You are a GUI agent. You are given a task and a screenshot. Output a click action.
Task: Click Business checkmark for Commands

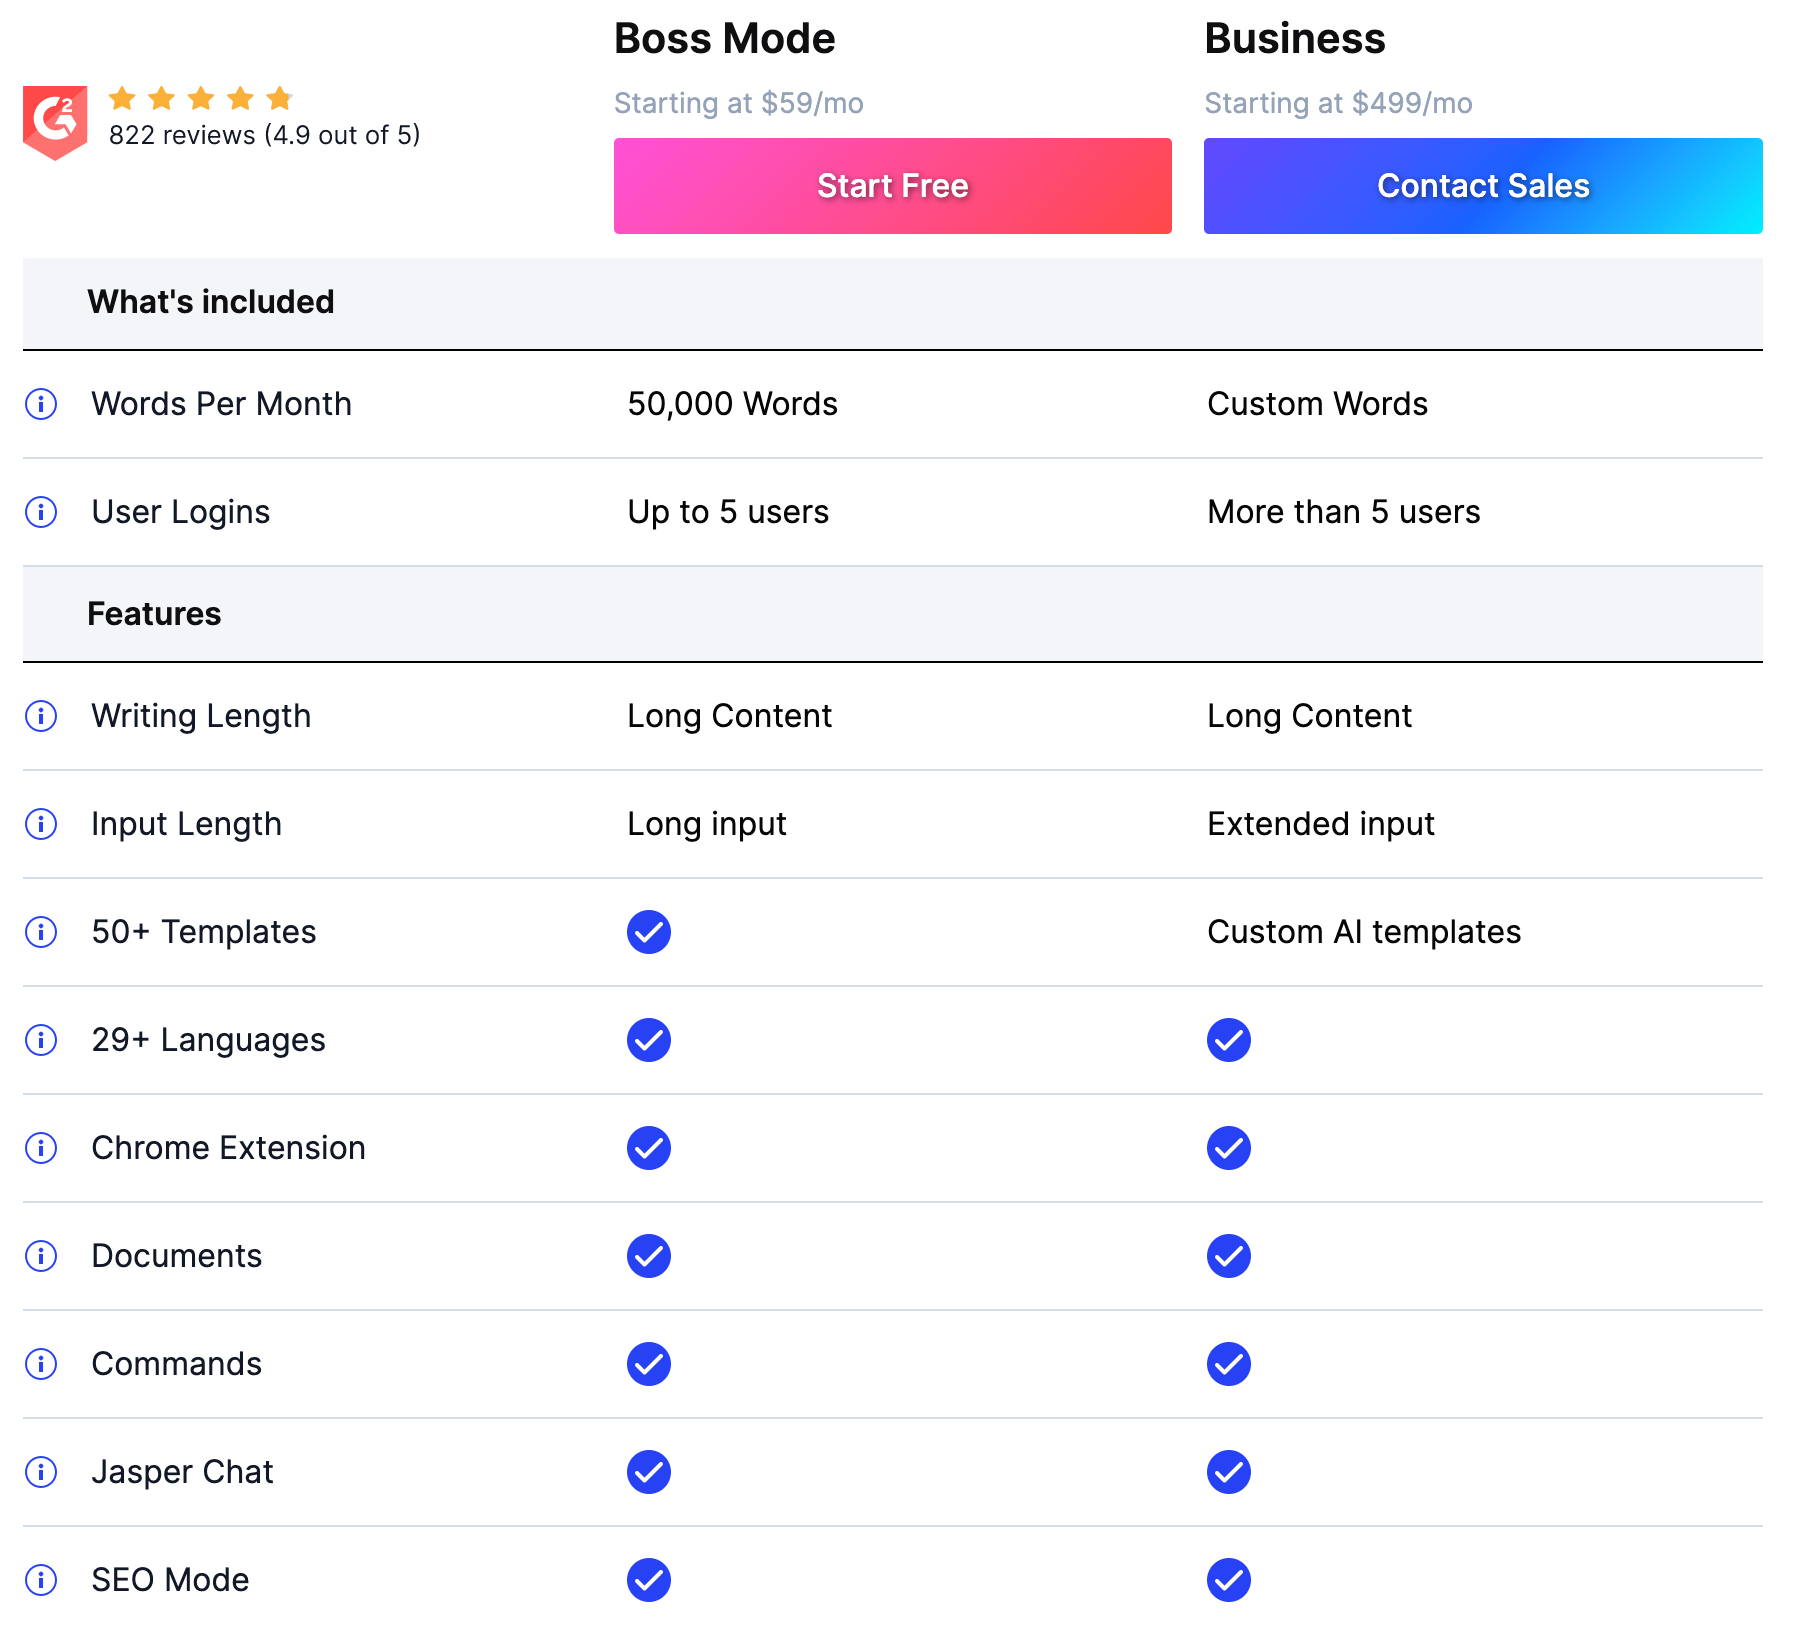(x=1229, y=1364)
